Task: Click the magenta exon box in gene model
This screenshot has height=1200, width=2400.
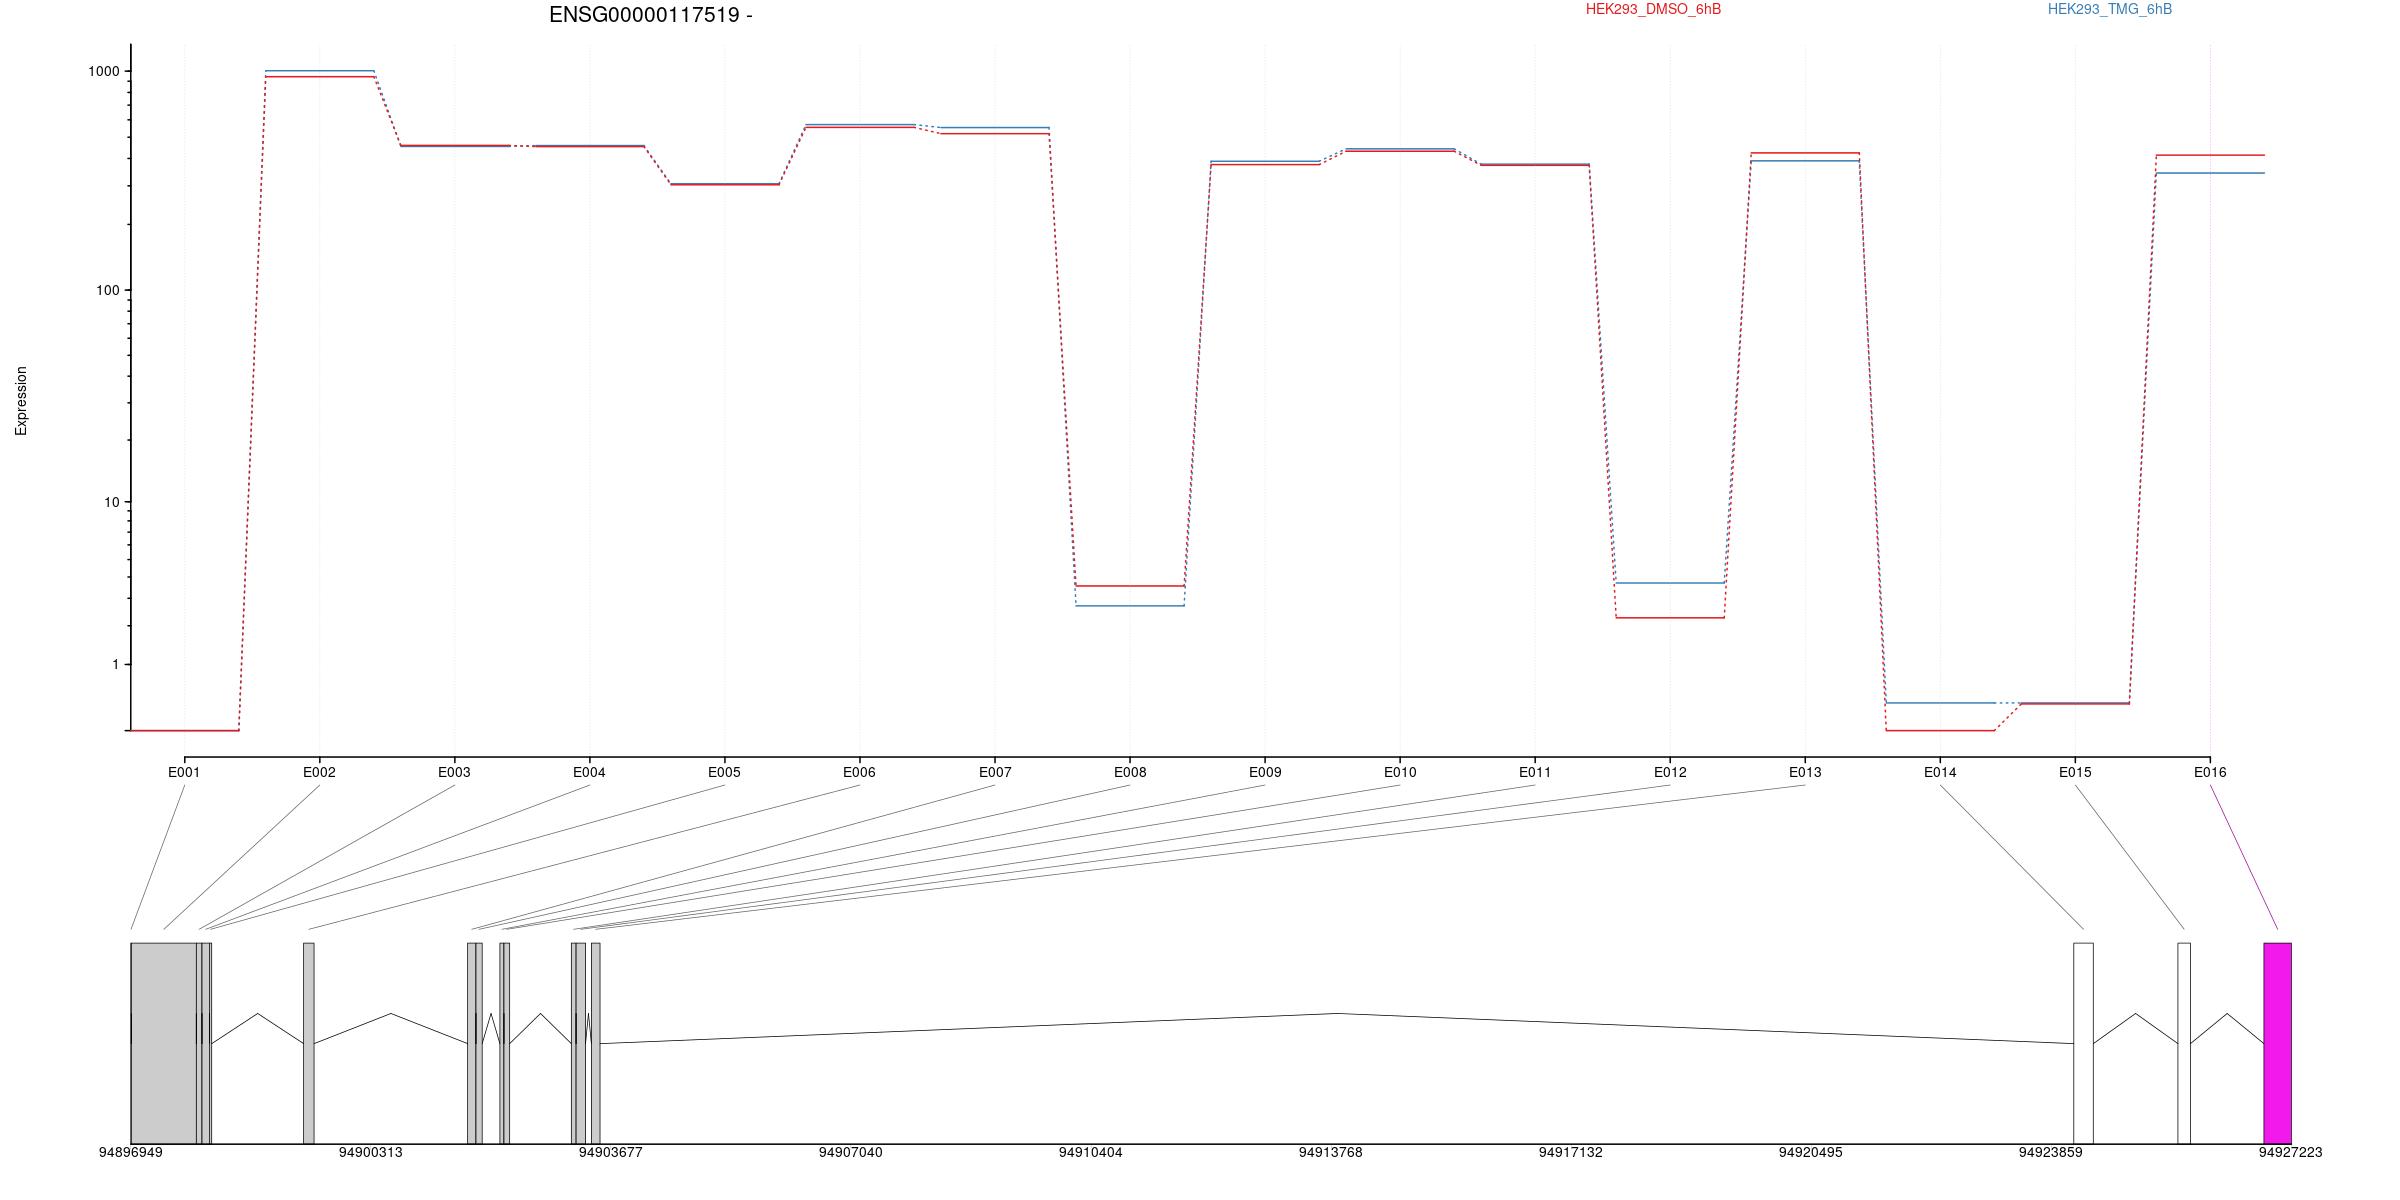Action: point(2277,1043)
